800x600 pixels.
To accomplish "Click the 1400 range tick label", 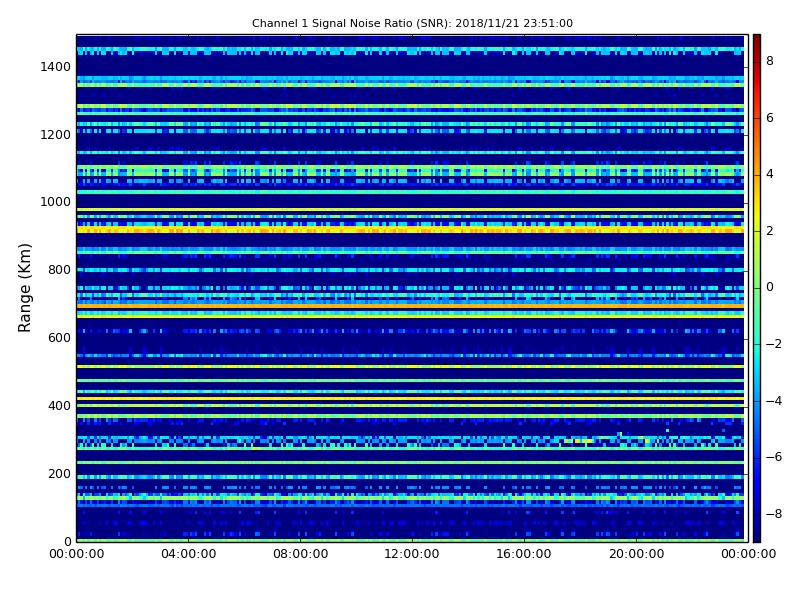I will coord(55,67).
